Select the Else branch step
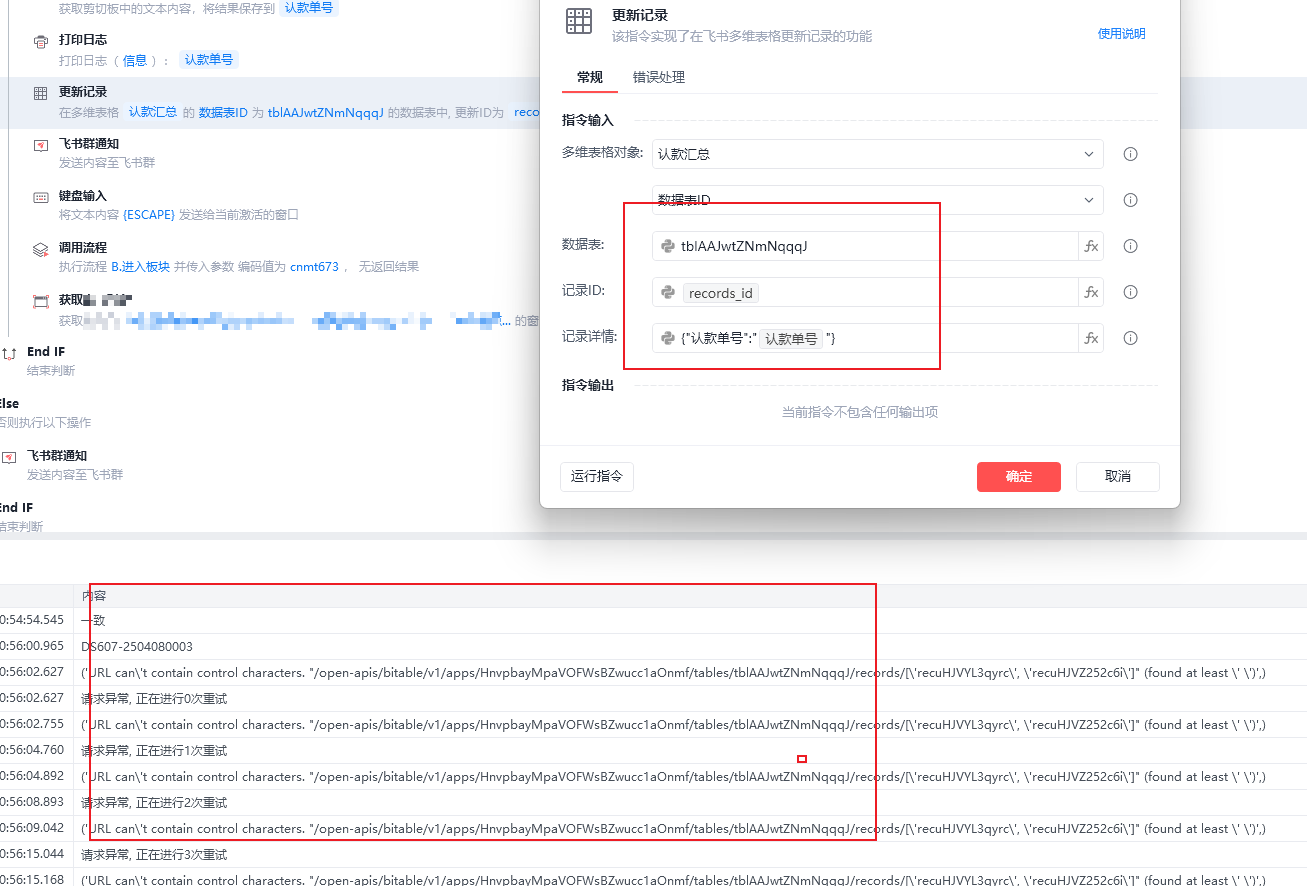 pyautogui.click(x=9, y=404)
